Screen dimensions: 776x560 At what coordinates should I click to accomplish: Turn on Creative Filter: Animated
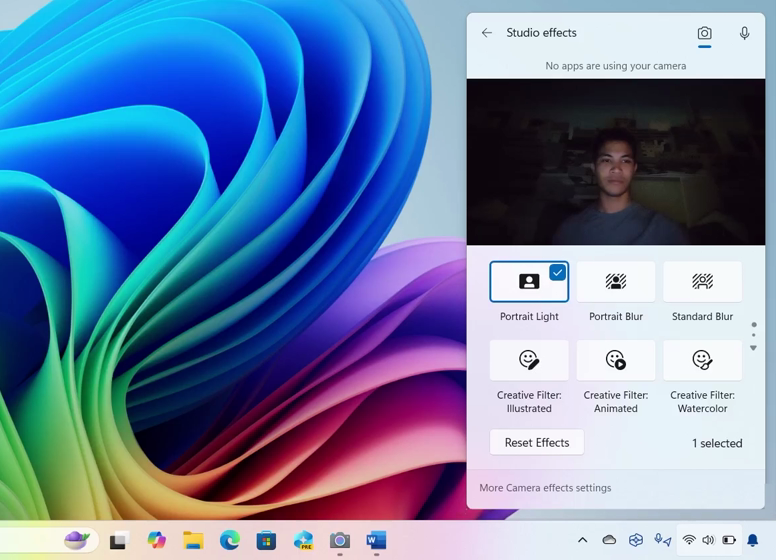click(x=616, y=360)
